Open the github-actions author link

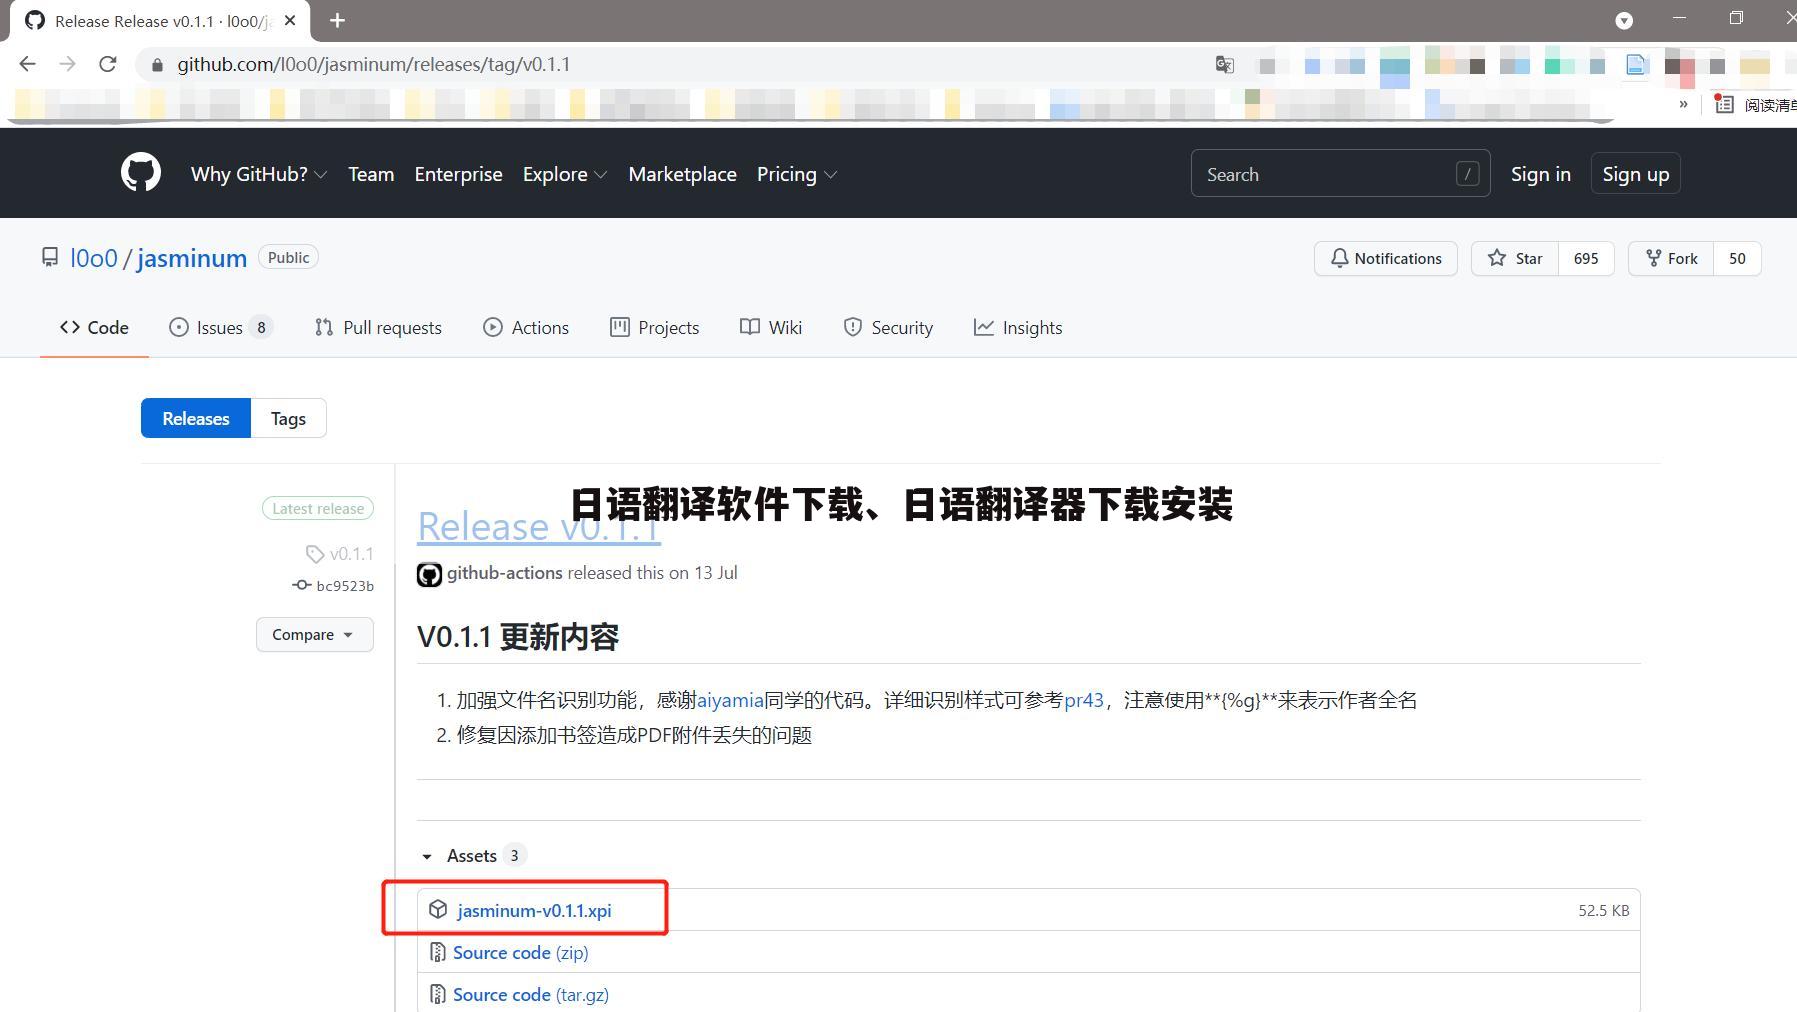[x=504, y=572]
